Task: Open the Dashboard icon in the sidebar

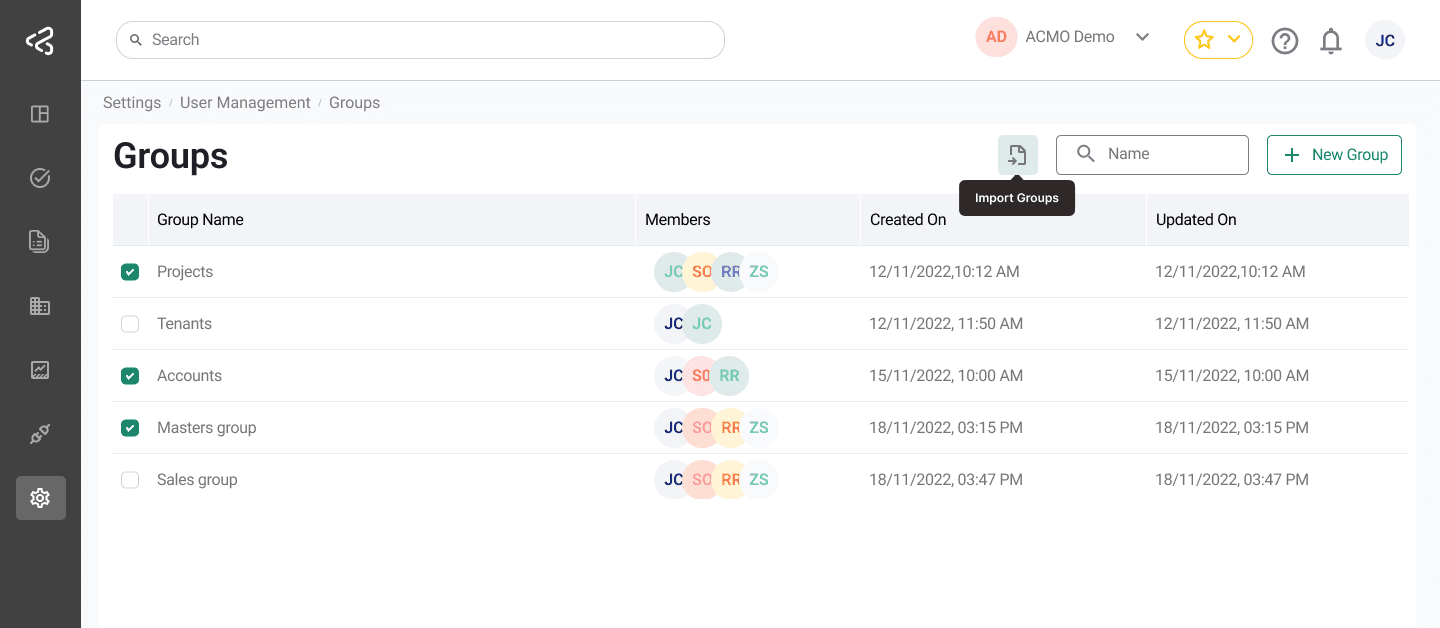Action: pyautogui.click(x=40, y=114)
